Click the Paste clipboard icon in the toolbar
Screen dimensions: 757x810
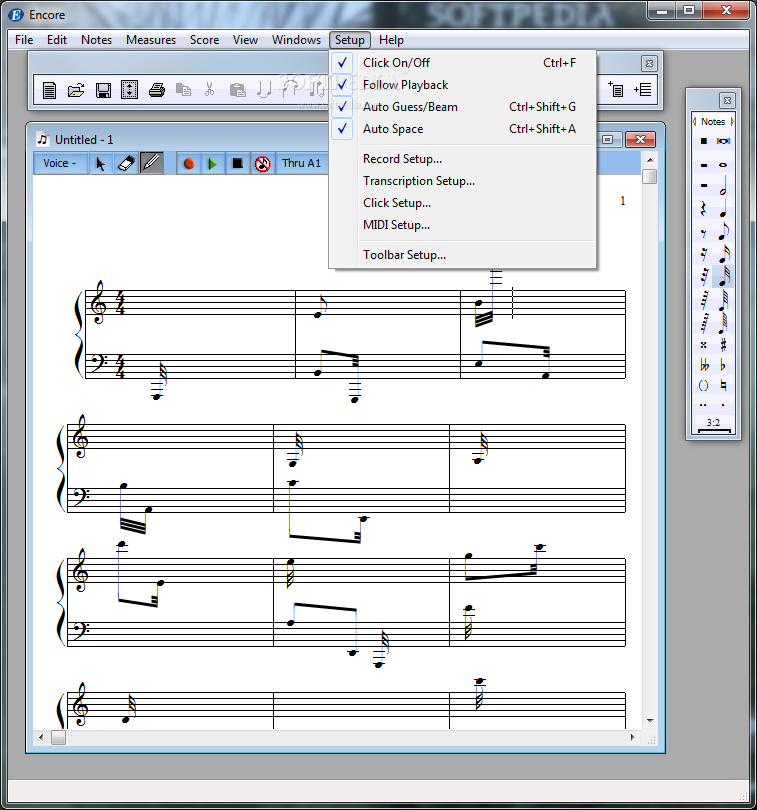coord(237,90)
